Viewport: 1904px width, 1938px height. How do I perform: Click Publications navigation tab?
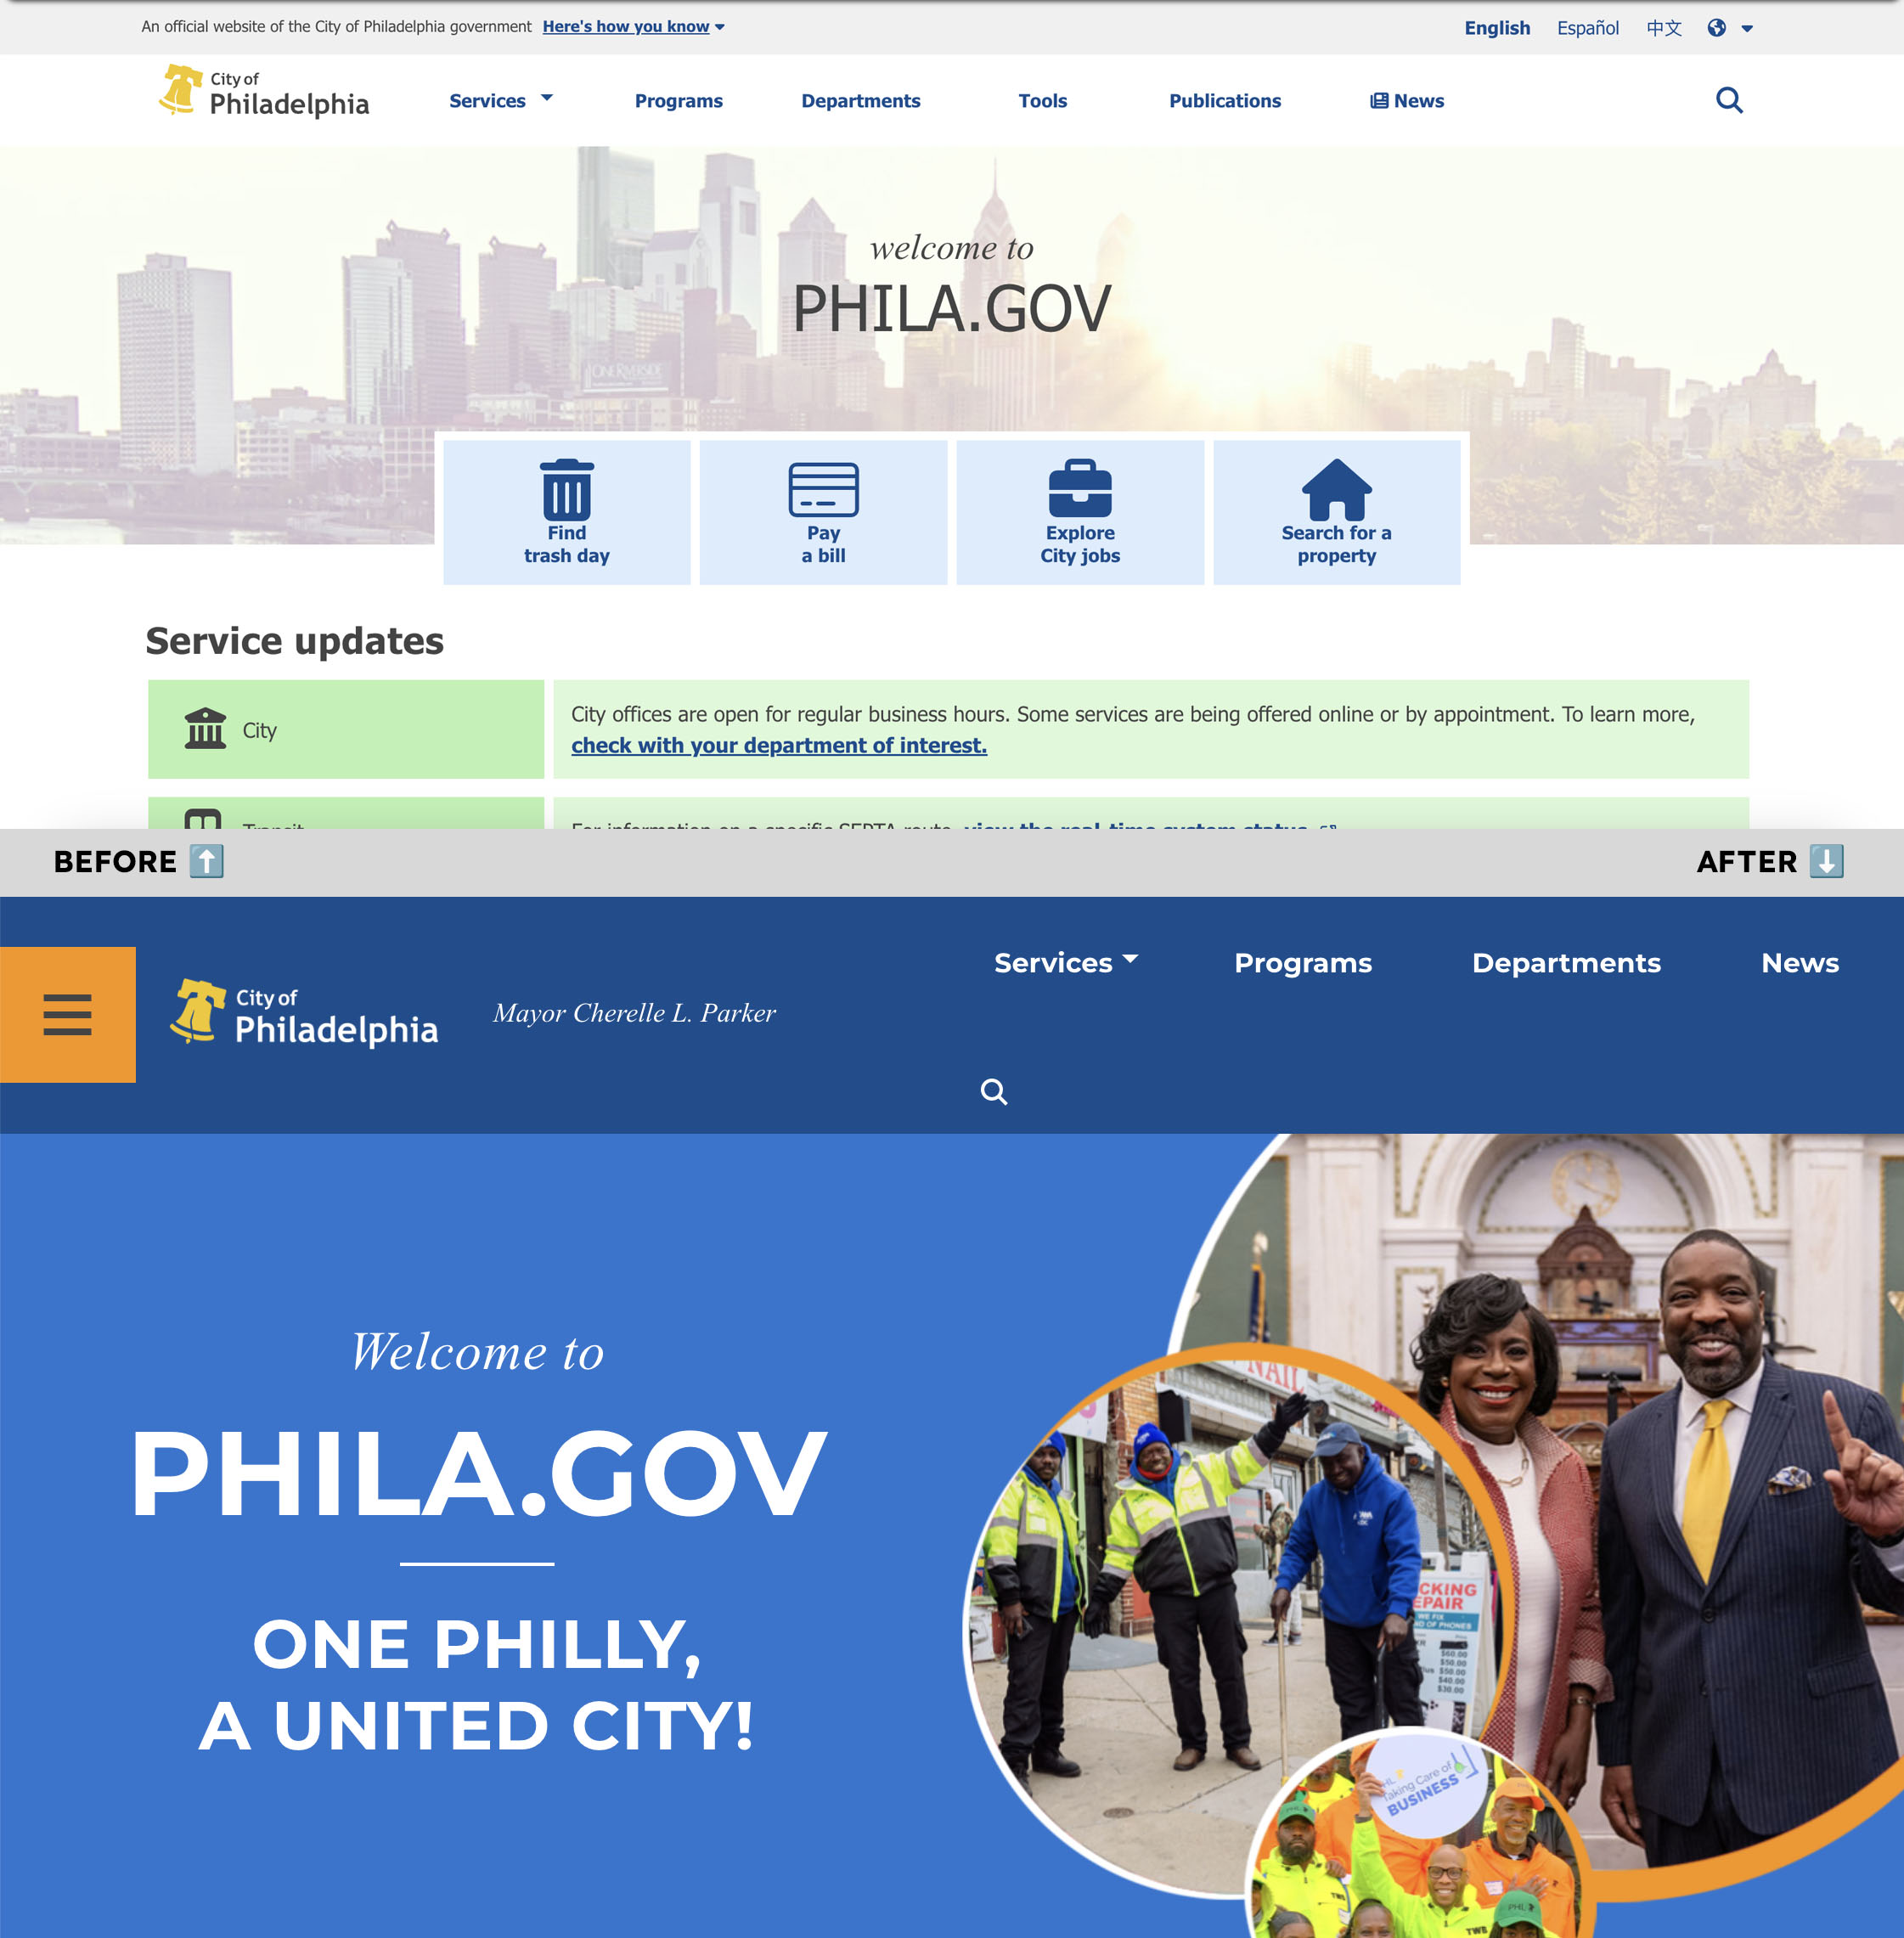click(1225, 99)
